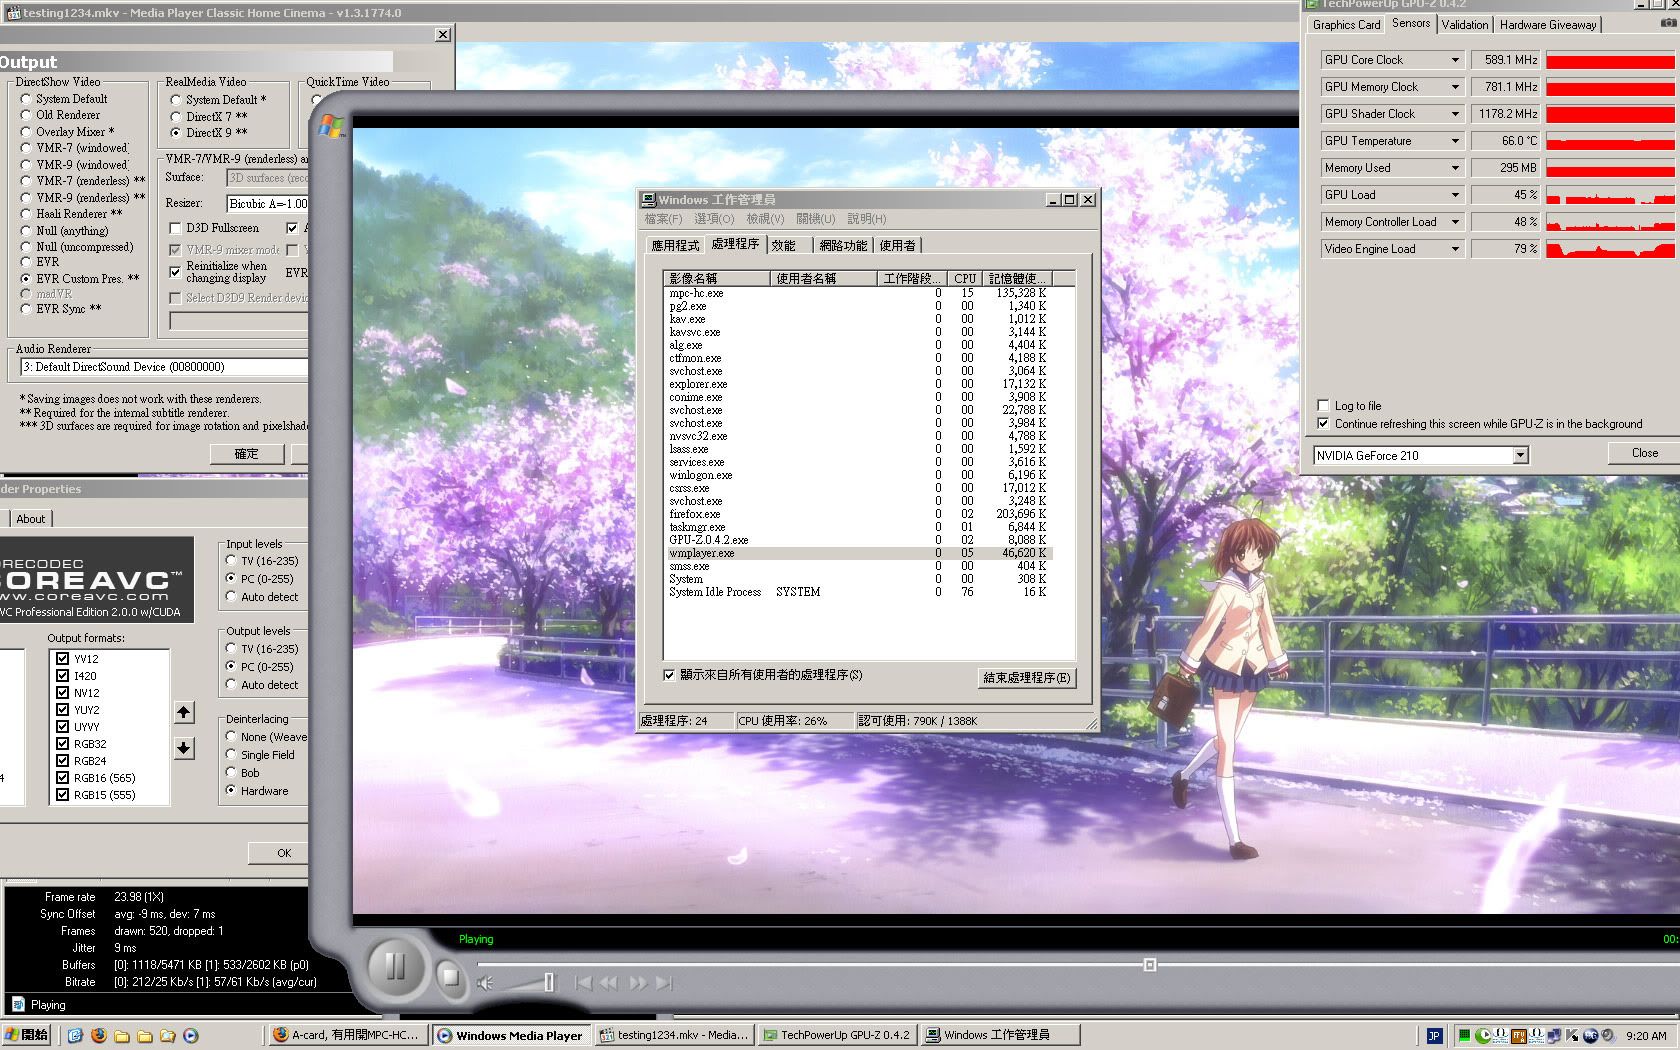
Task: Enable Log to file in GPU-Z
Action: coord(1349,406)
